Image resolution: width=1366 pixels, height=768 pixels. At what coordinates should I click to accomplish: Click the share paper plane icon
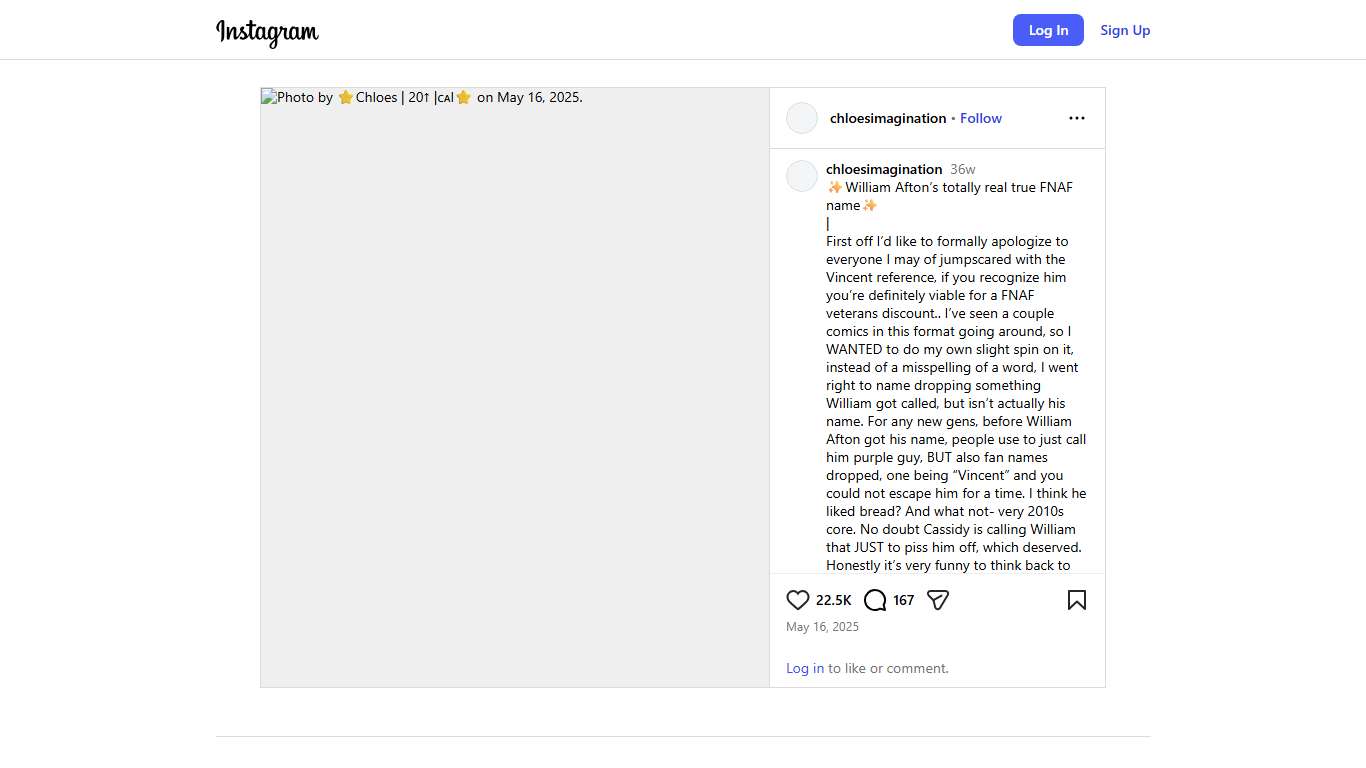(937, 600)
